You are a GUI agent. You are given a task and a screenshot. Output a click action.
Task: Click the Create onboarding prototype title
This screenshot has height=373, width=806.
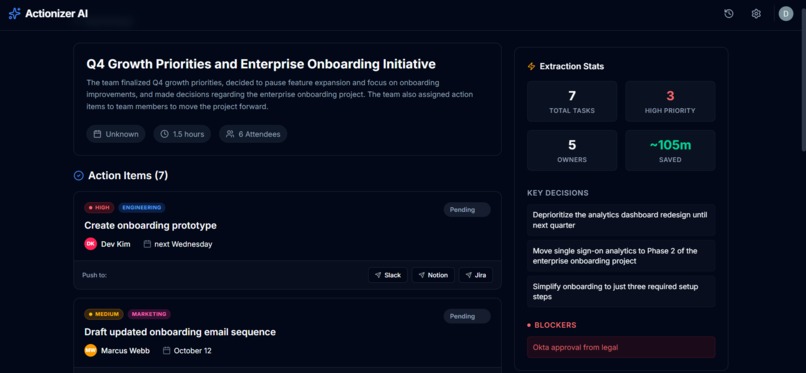click(x=151, y=226)
